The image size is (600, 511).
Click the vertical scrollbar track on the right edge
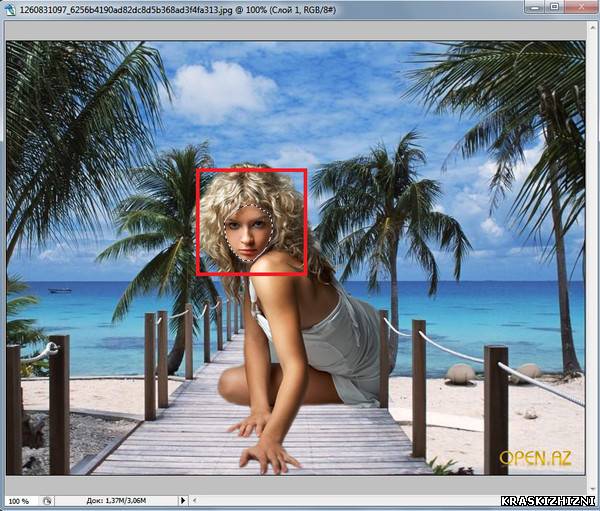tap(592, 256)
